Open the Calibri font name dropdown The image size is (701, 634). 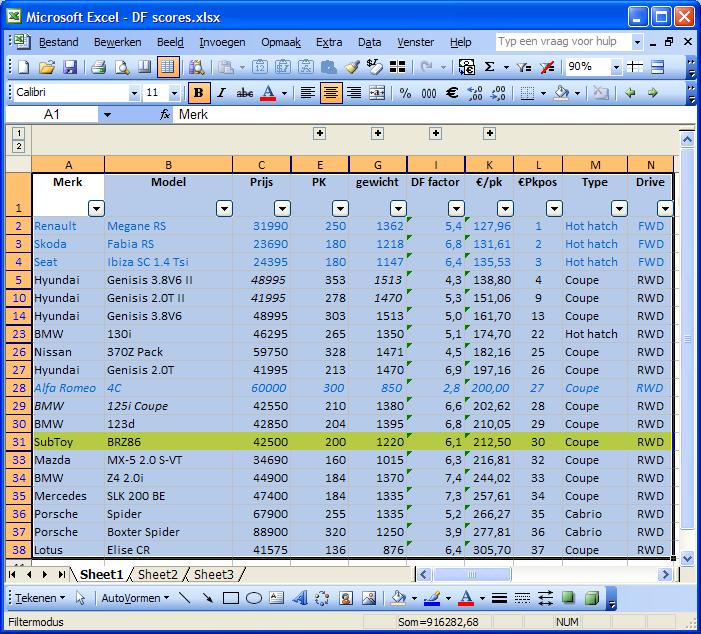[x=134, y=93]
